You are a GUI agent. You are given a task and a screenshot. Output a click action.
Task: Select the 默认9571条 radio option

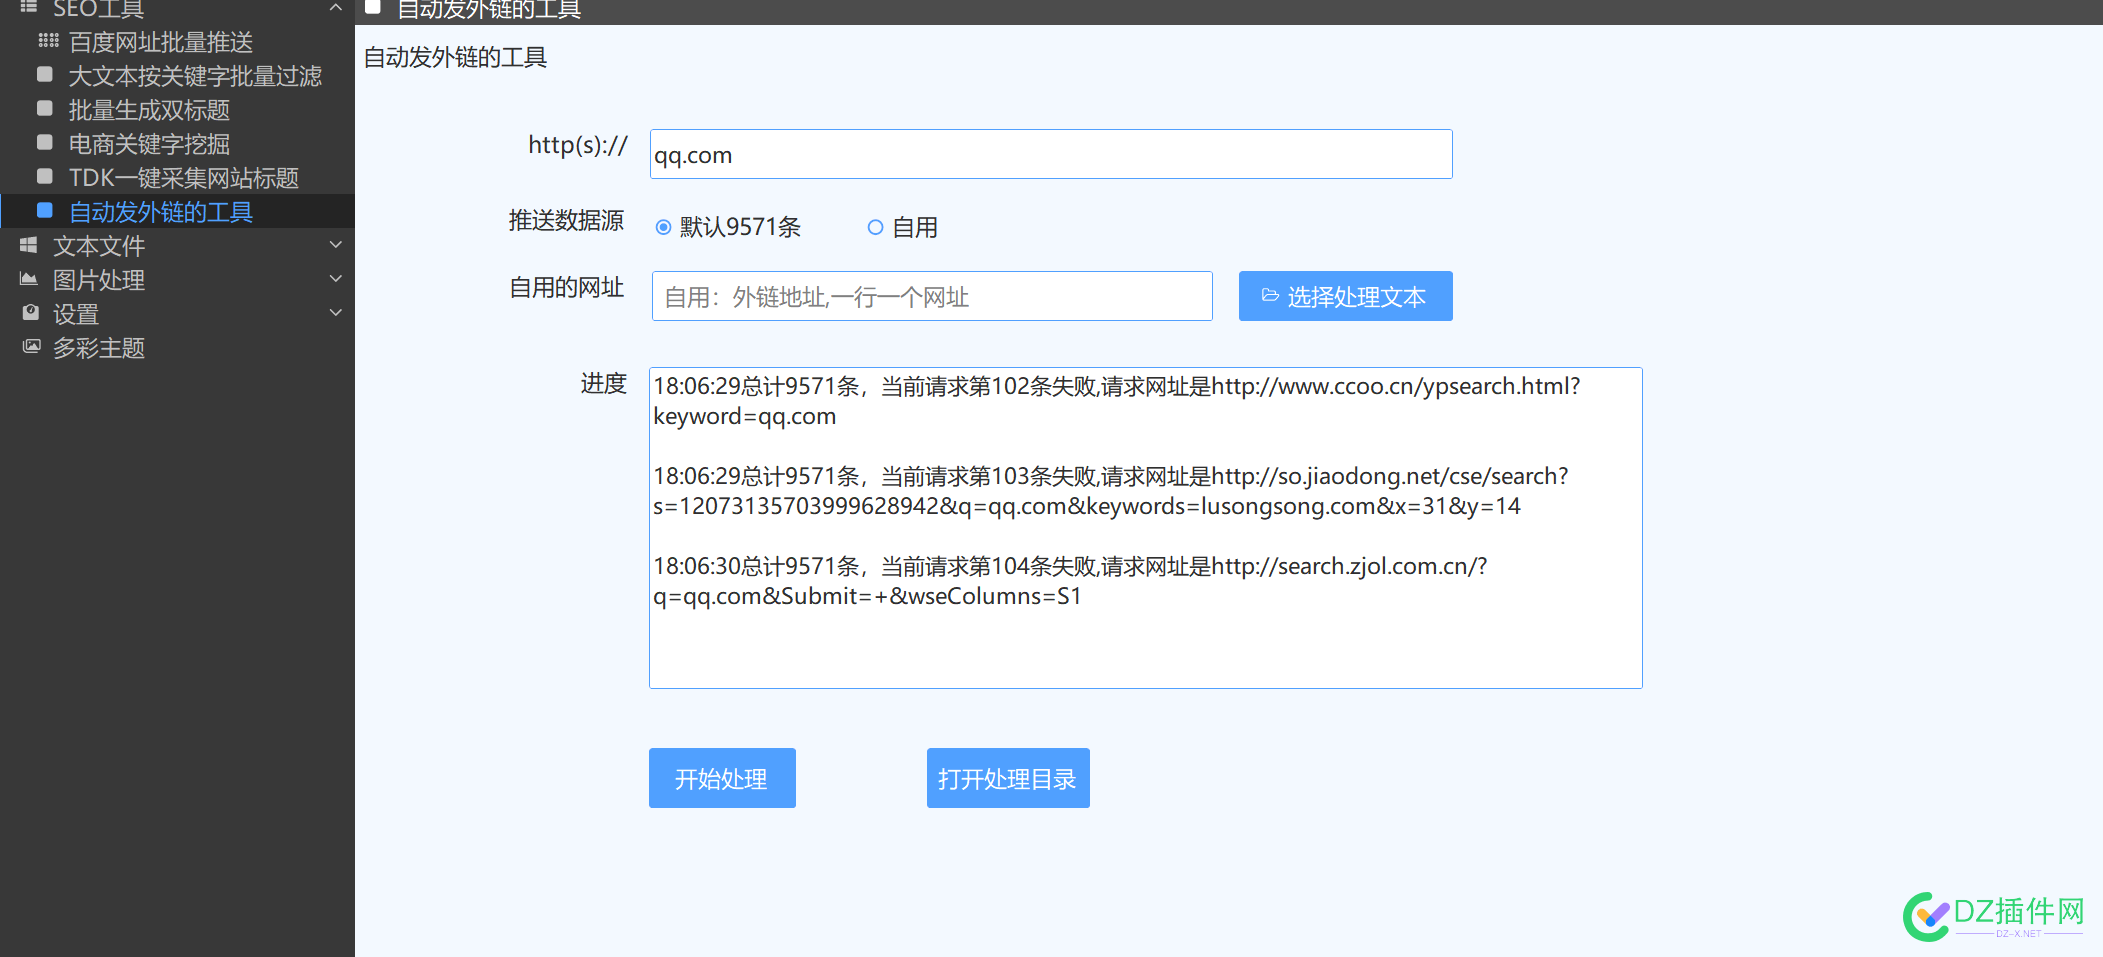point(663,228)
